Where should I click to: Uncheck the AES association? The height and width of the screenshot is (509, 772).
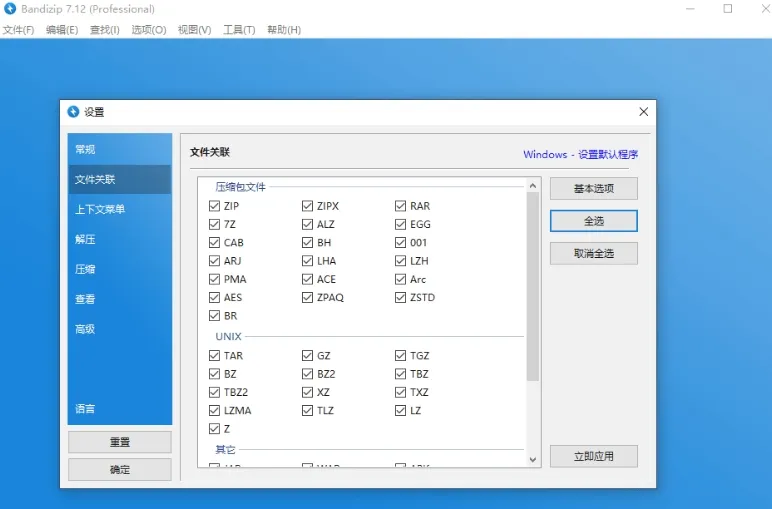(214, 297)
